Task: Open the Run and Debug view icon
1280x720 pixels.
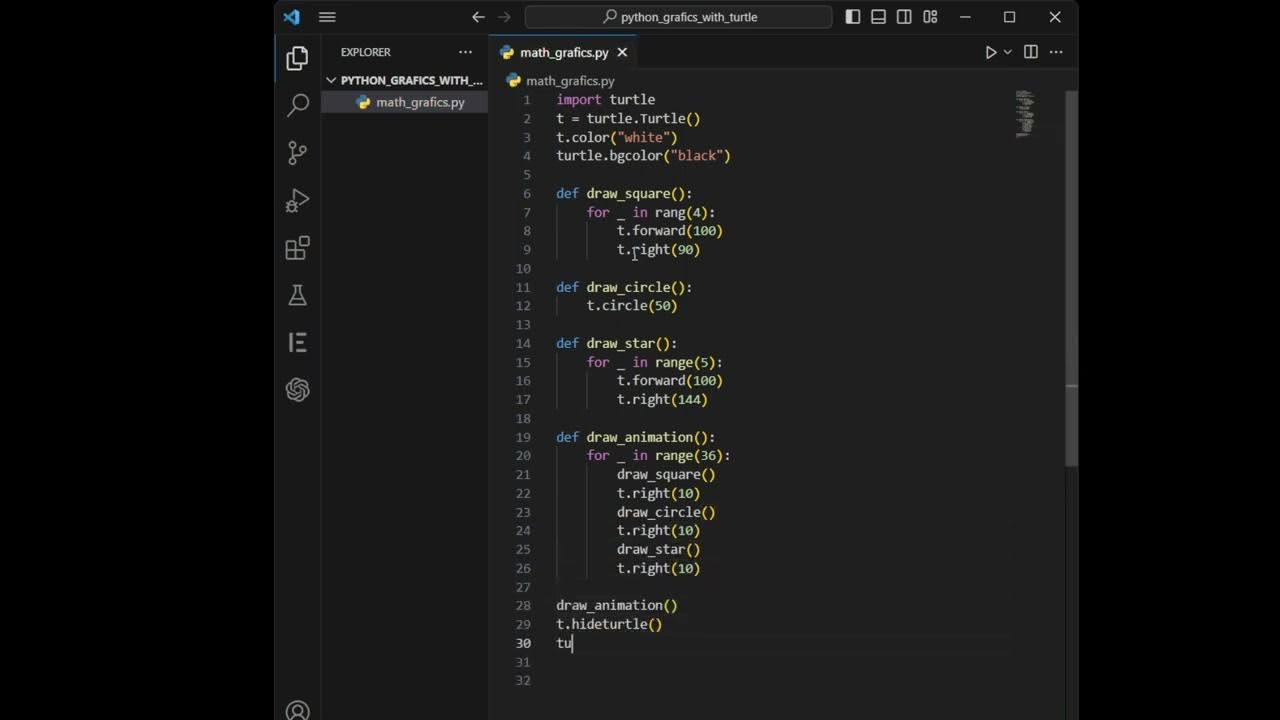Action: (x=297, y=200)
